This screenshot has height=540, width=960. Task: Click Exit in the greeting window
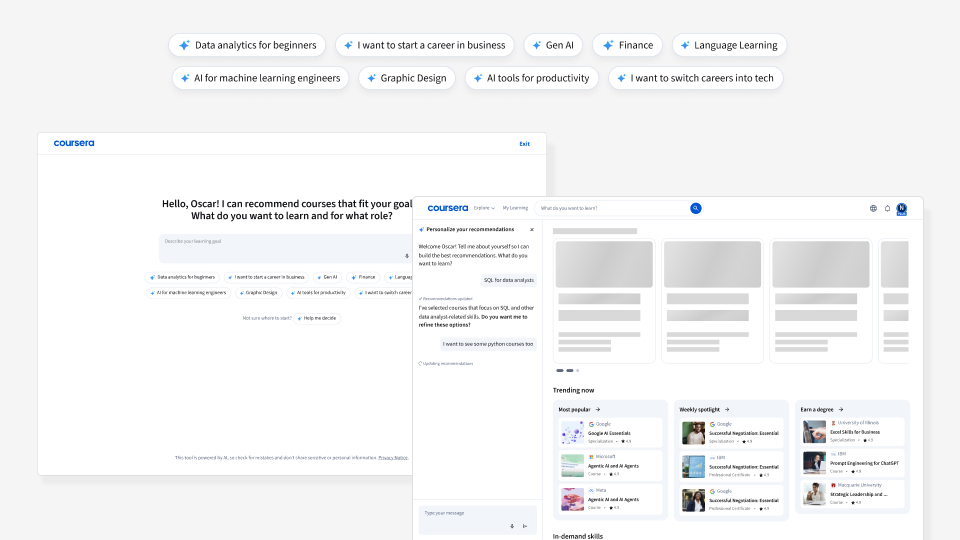525,144
